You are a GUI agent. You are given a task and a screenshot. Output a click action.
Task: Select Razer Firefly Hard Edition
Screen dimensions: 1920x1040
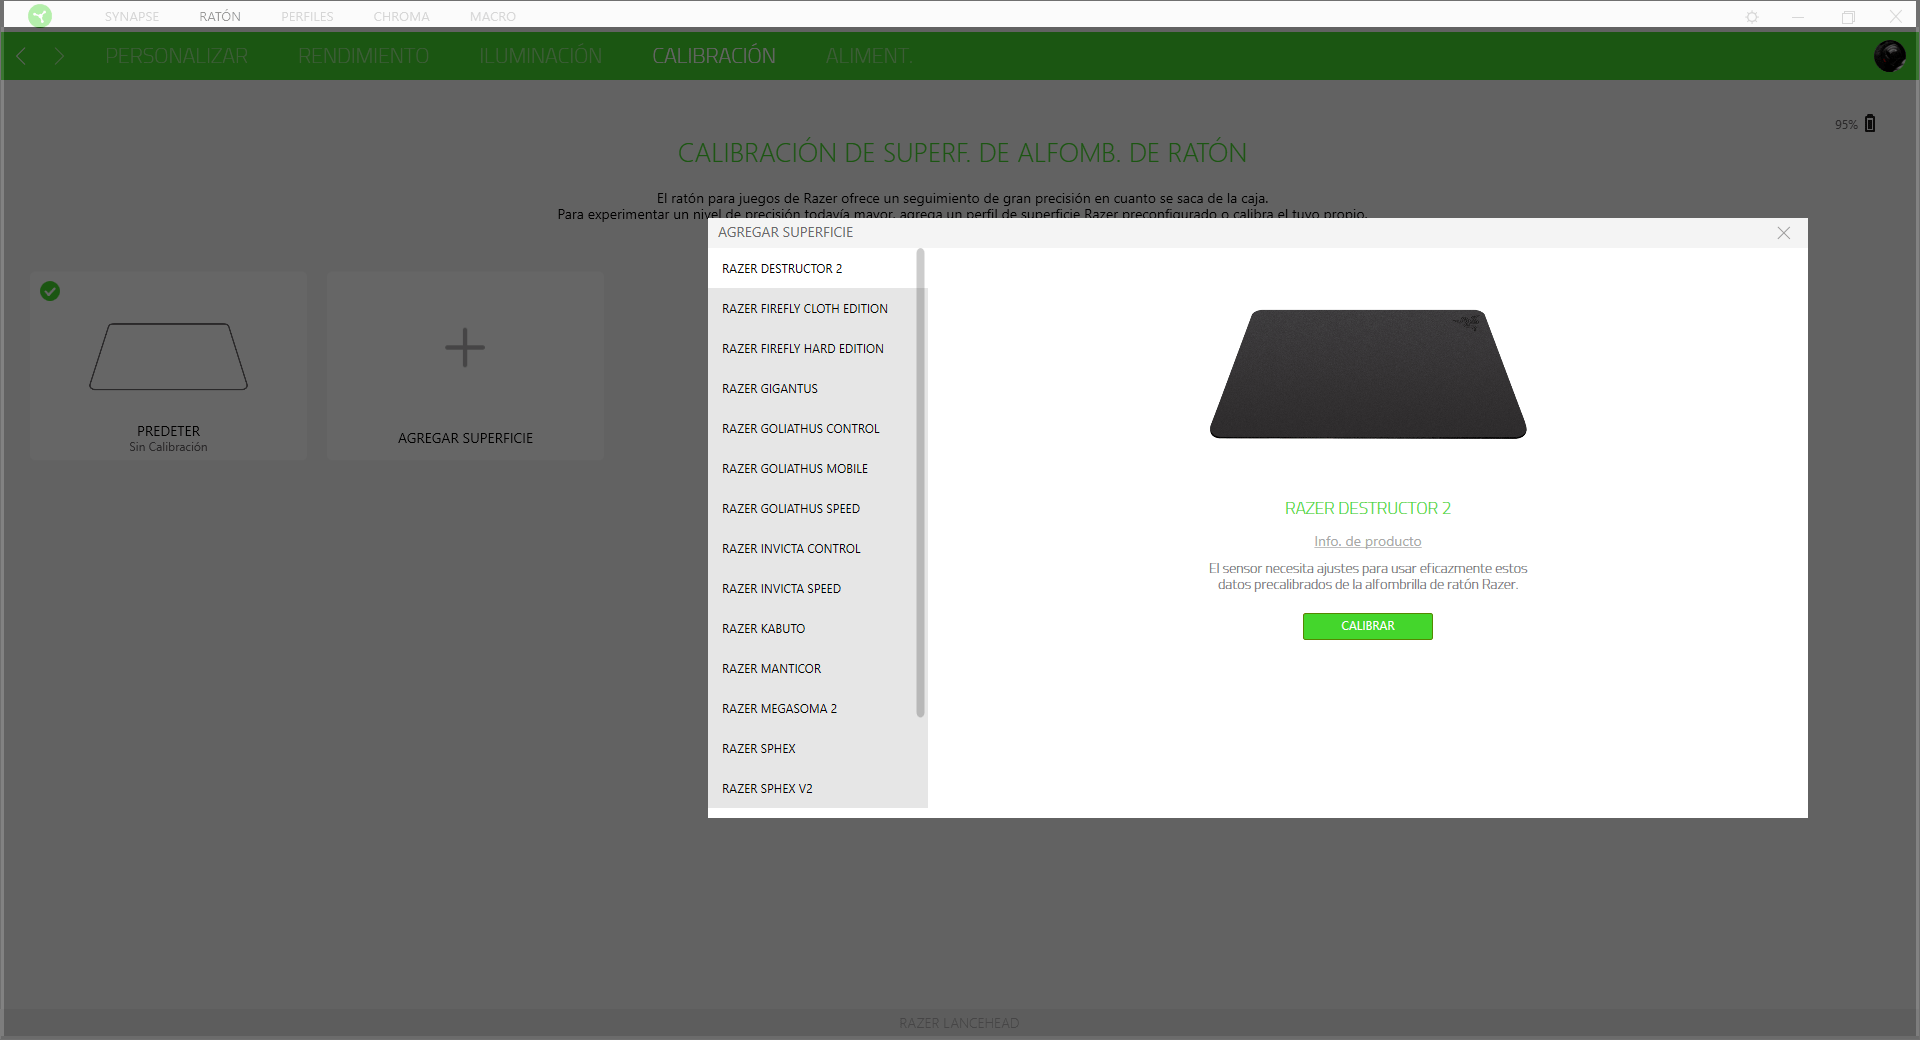(812, 348)
